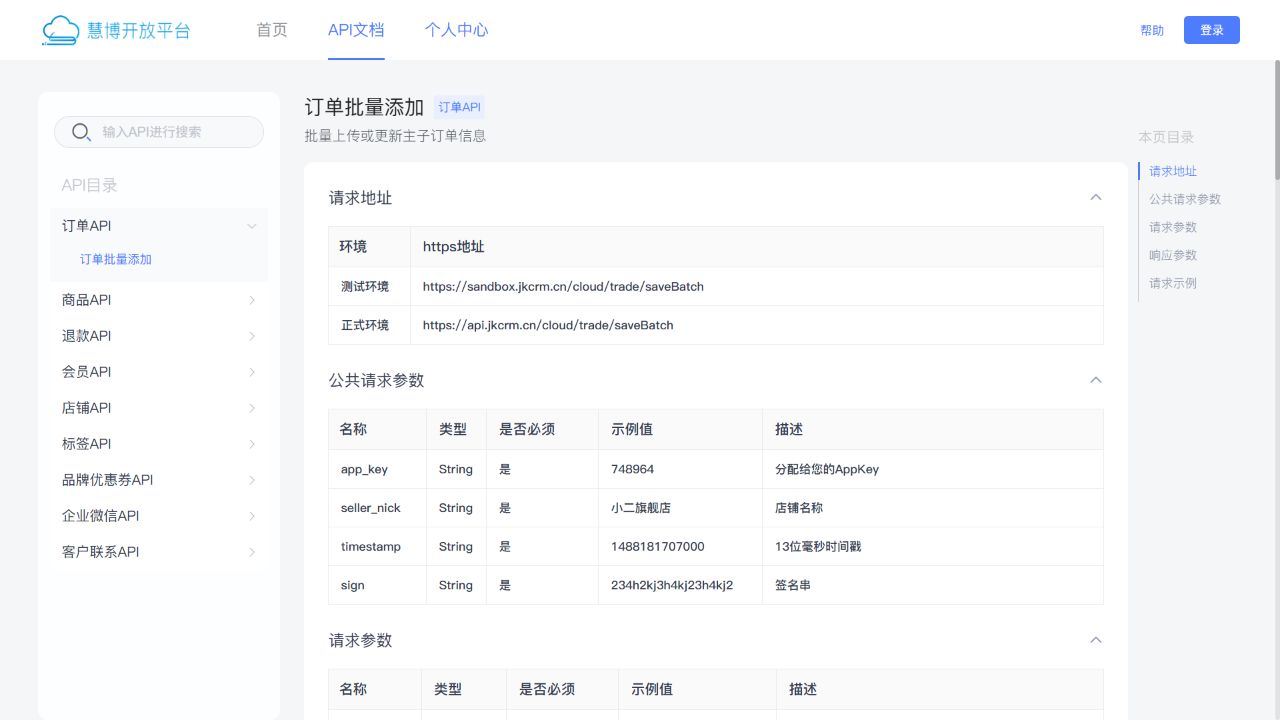Expand the 店铺API category
Viewport: 1280px width, 720px height.
coord(159,408)
